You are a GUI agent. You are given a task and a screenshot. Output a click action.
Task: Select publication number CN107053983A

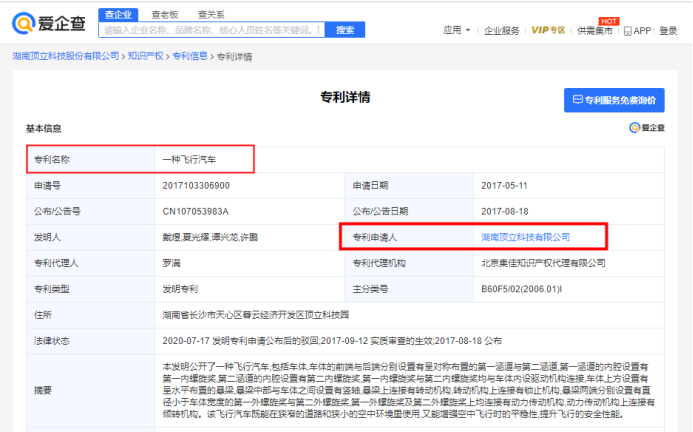pos(195,211)
